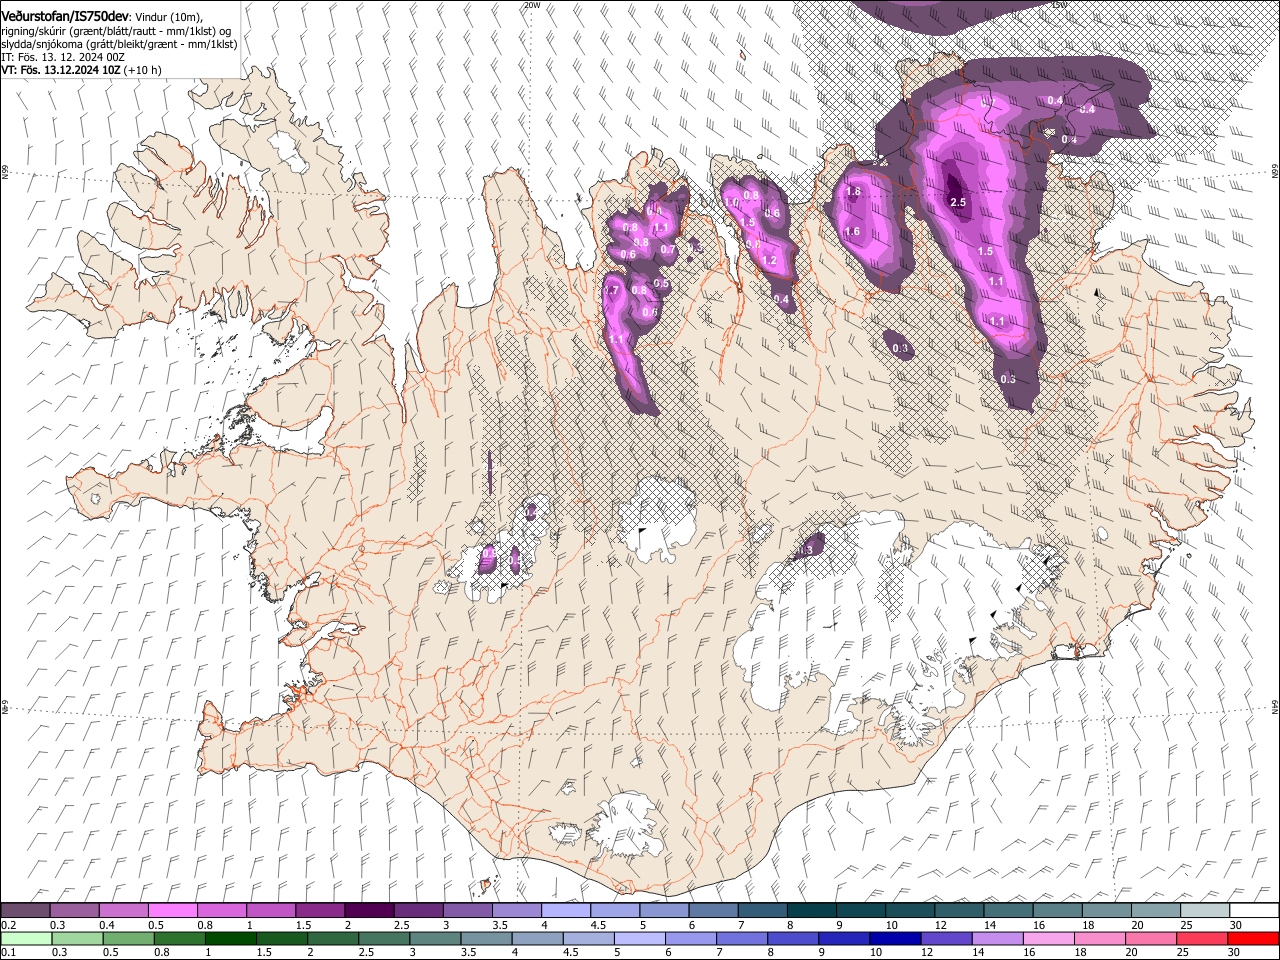Screen dimensions: 1280x960
Task: Select rain legend swatch between 0.5 and 0.8
Action: pyautogui.click(x=129, y=938)
